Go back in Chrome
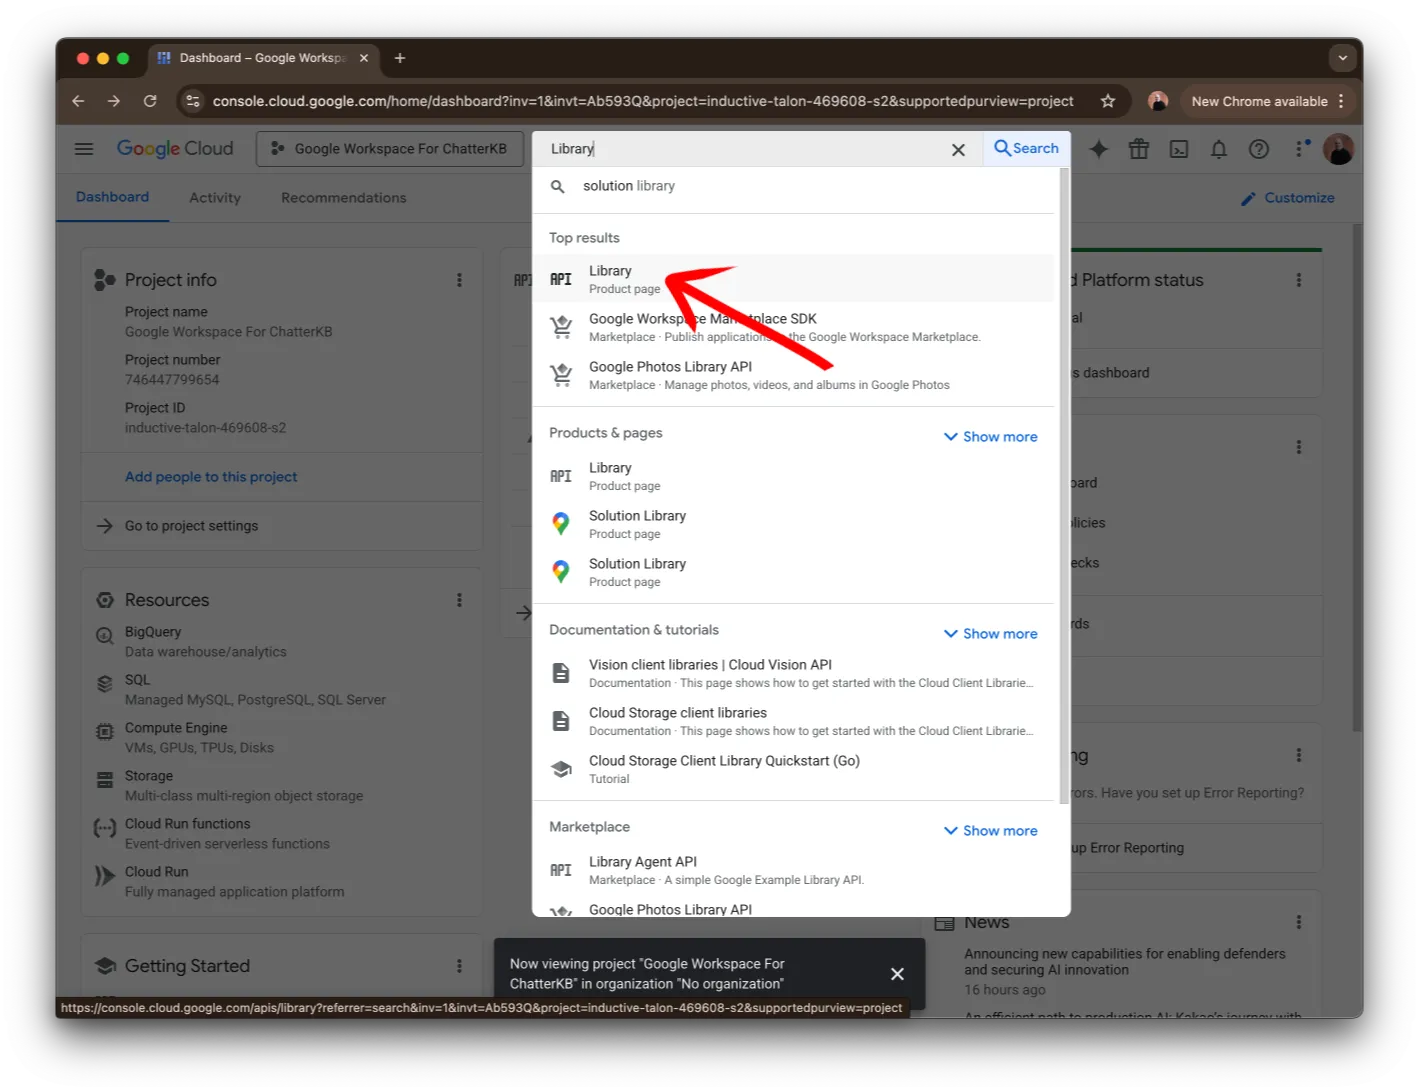The image size is (1419, 1092). tap(78, 101)
